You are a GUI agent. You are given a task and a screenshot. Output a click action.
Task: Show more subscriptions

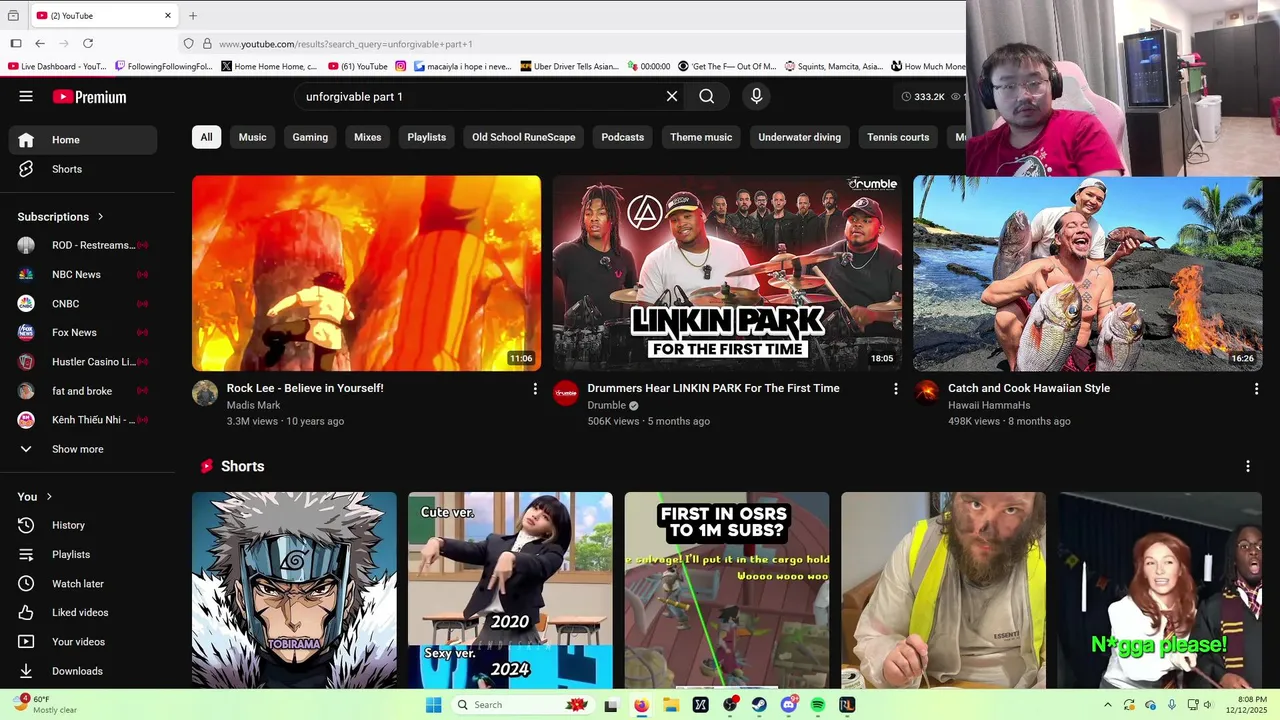(83, 449)
